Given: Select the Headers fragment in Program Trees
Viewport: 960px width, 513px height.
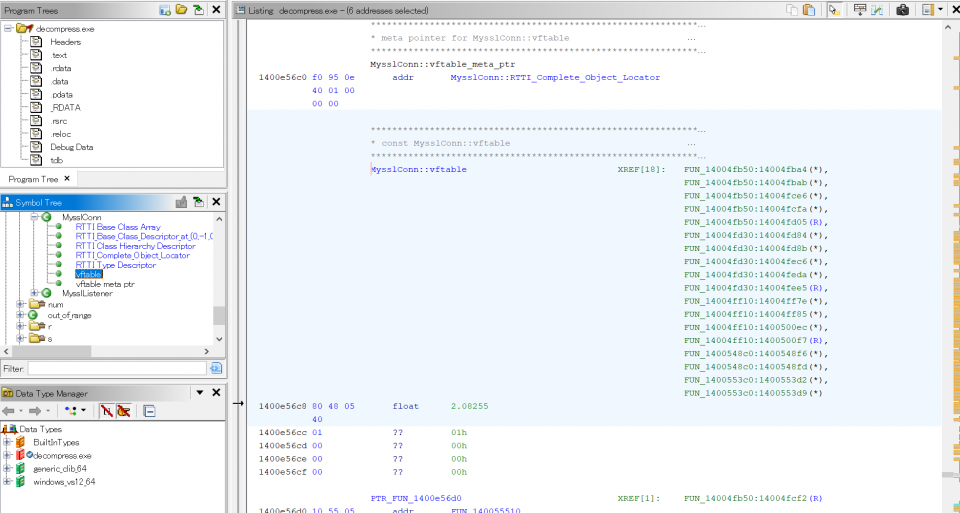Looking at the screenshot, I should 66,42.
